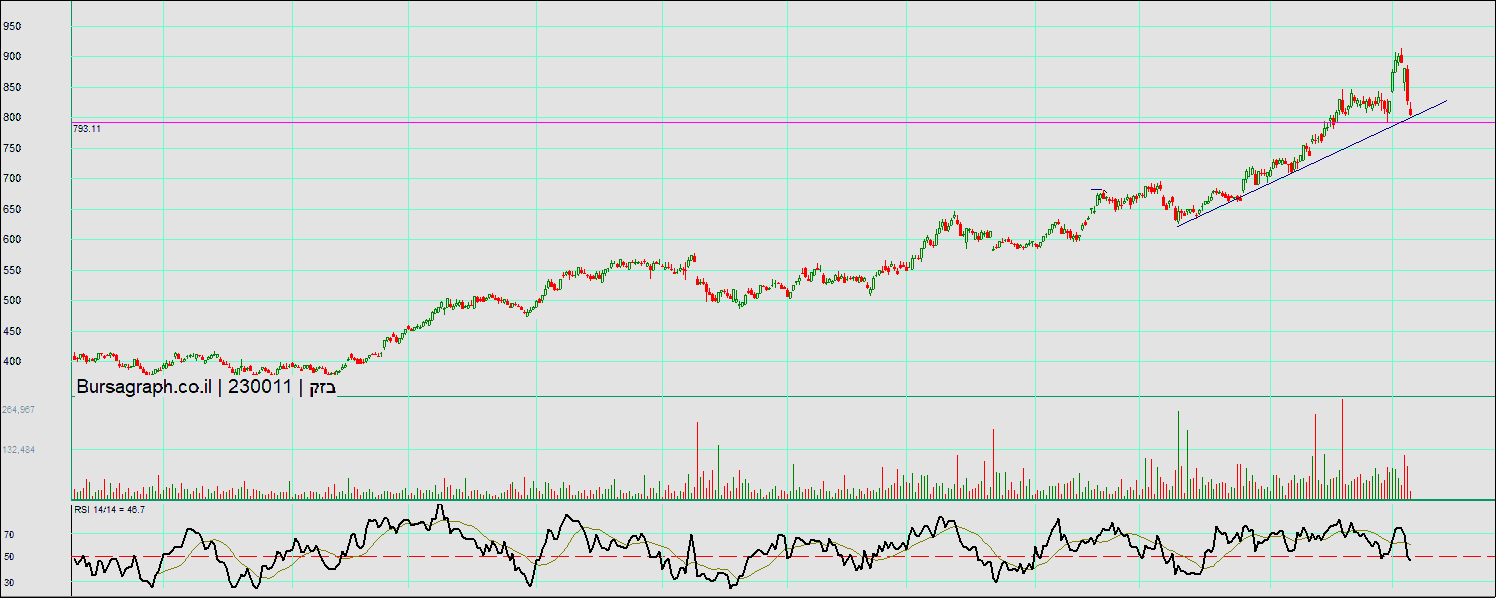Click the 900 price axis label

pyautogui.click(x=12, y=57)
